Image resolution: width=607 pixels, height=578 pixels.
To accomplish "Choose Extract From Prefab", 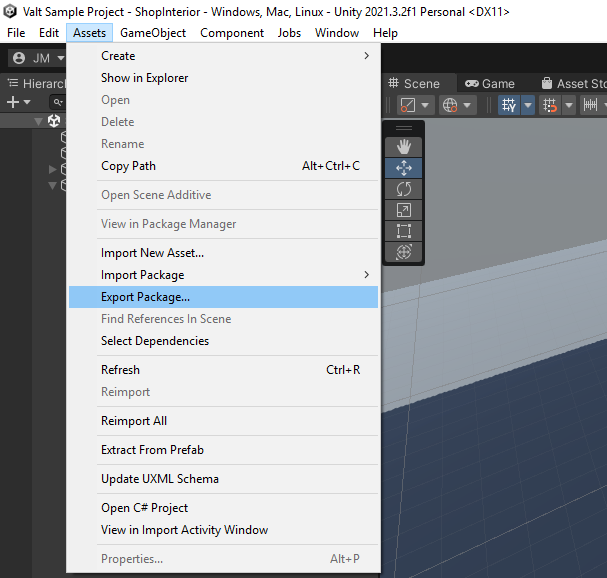I will pyautogui.click(x=223, y=450).
